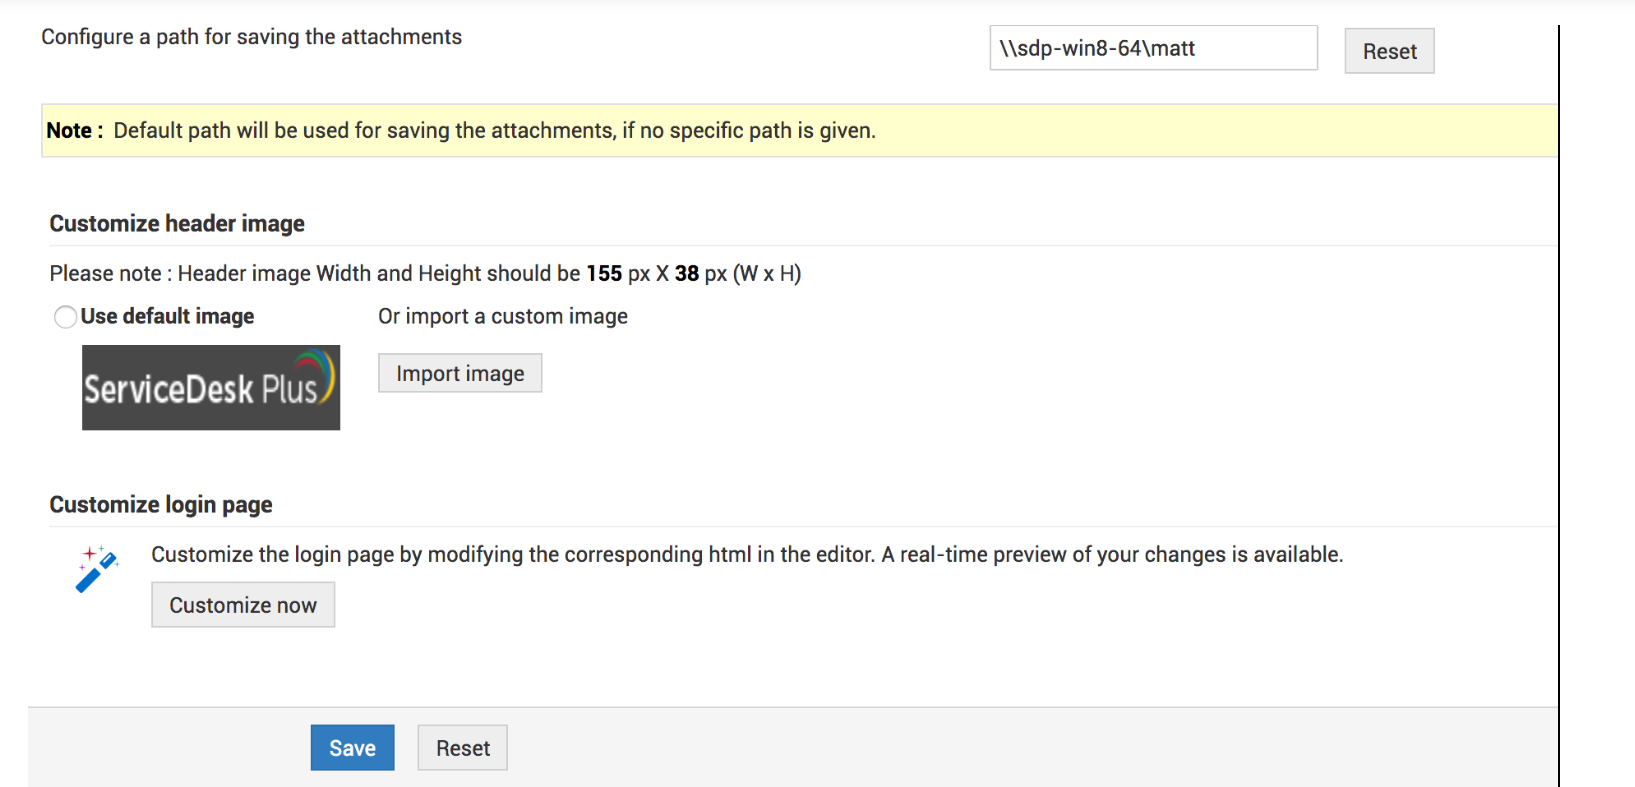Select the Use default image radio button
The width and height of the screenshot is (1635, 787).
(66, 317)
